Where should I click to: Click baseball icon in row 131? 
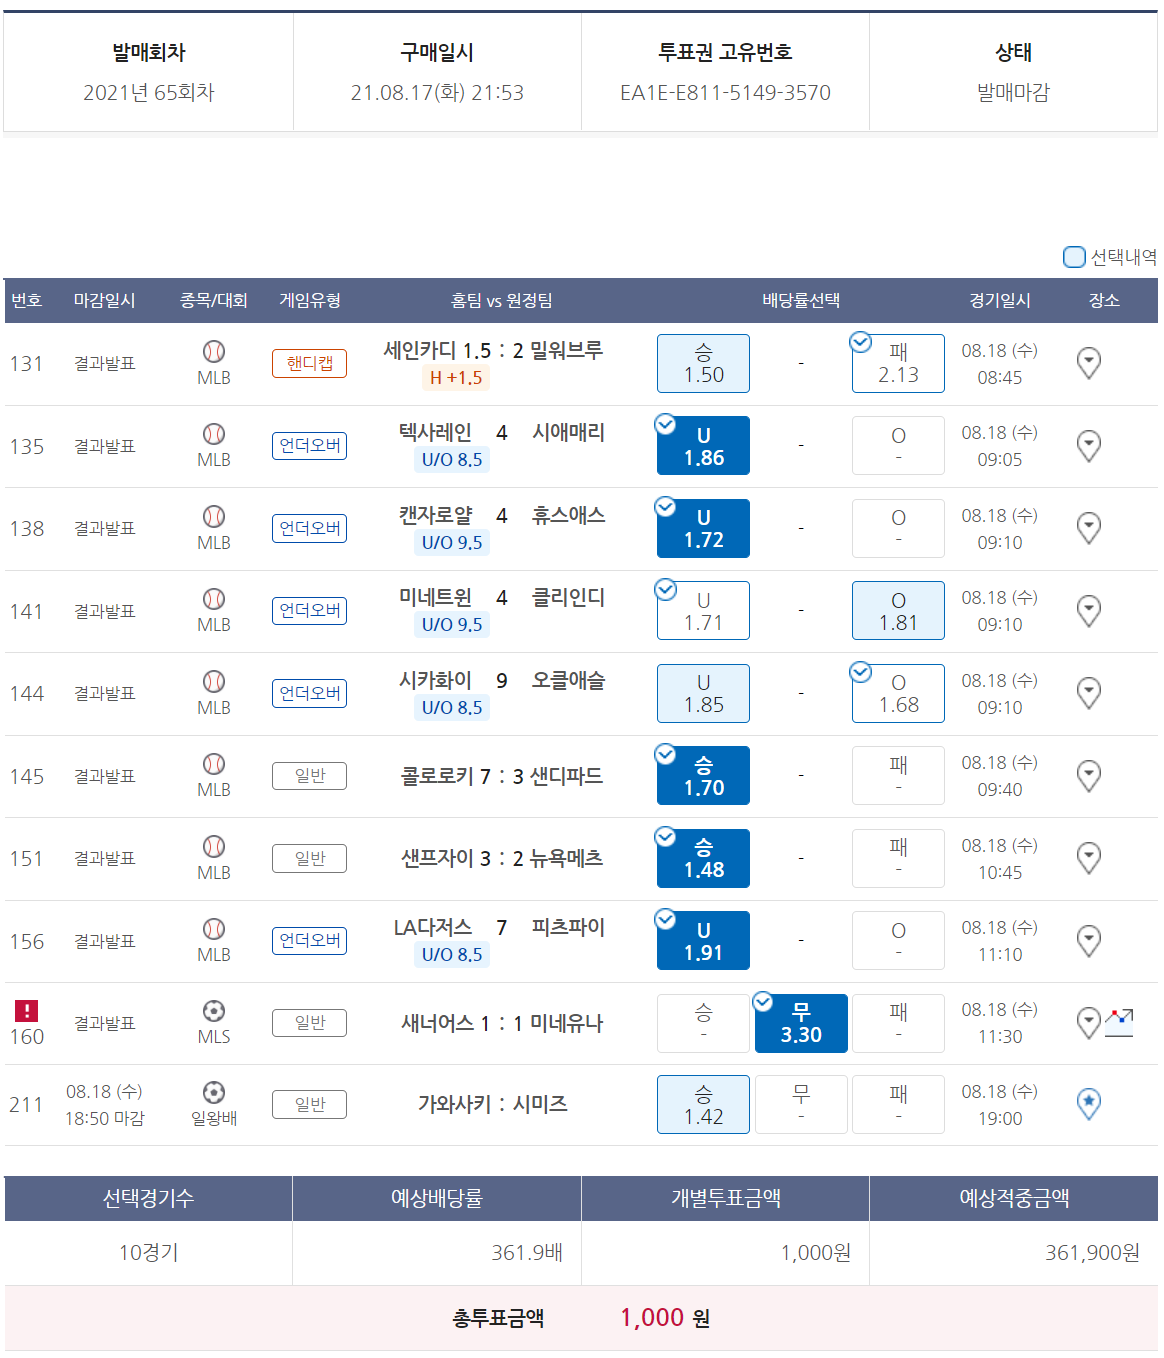(x=214, y=351)
